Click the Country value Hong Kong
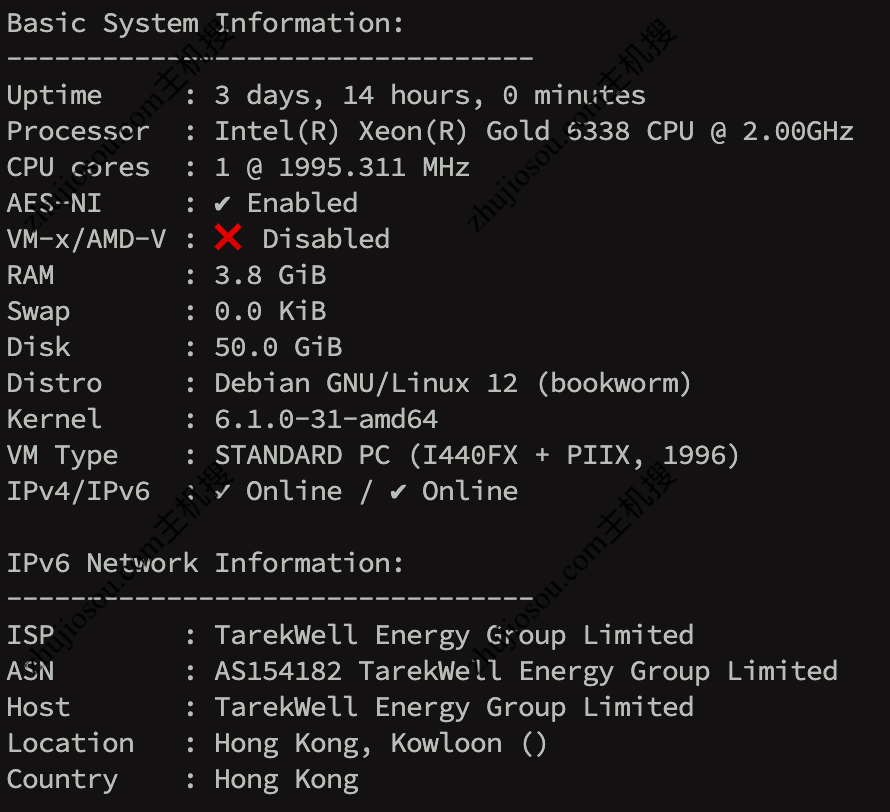Viewport: 890px width, 812px height. [x=286, y=779]
